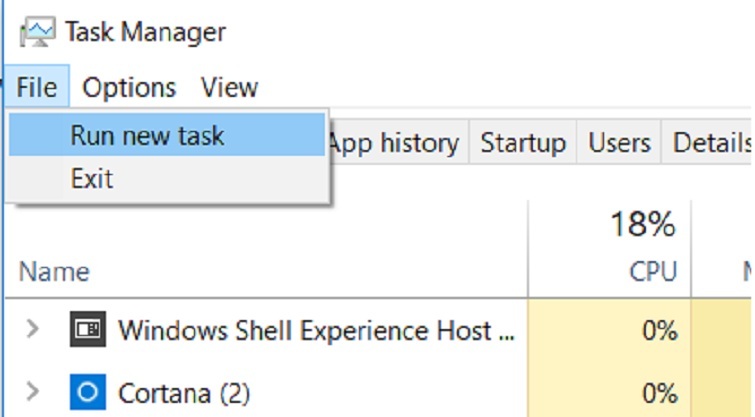Sort processes by the CPU column header
Viewport: 755px width, 417px height.
pyautogui.click(x=653, y=271)
